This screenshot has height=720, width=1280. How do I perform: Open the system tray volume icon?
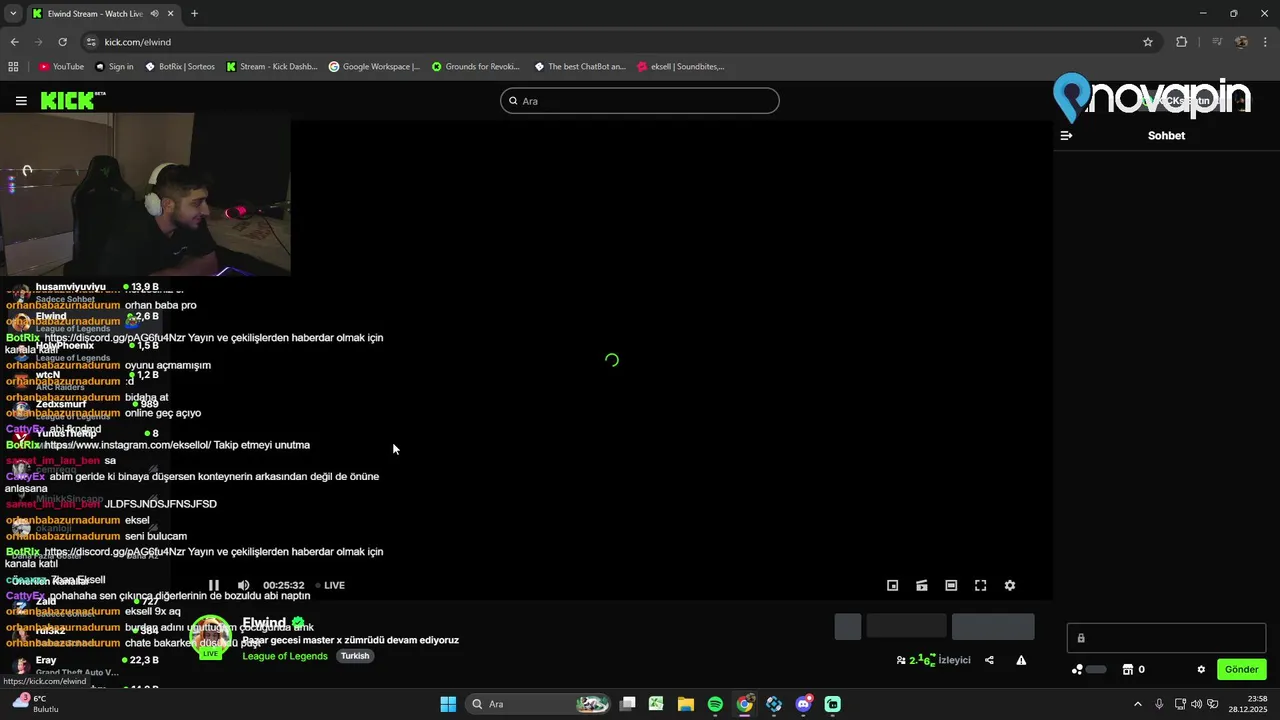pyautogui.click(x=1196, y=704)
